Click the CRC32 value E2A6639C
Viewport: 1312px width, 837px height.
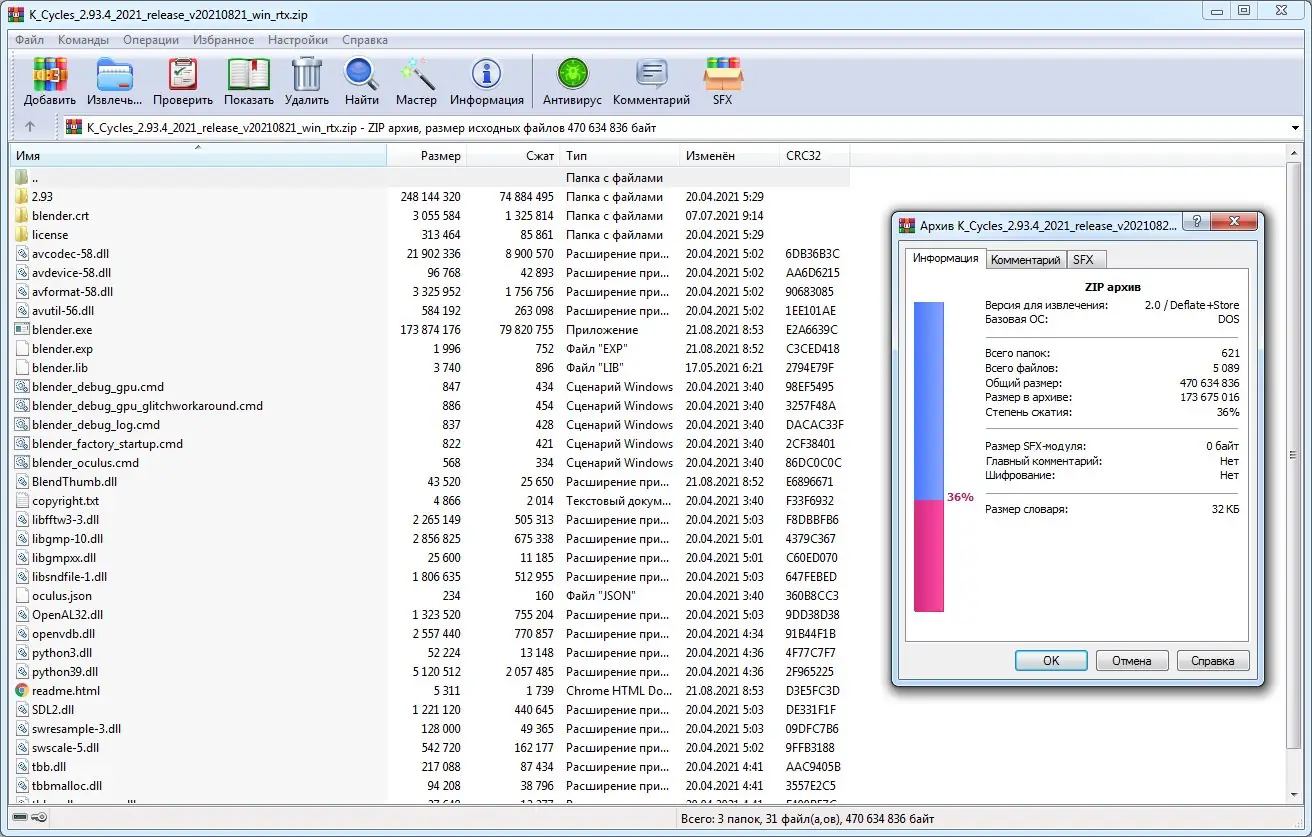(x=812, y=330)
